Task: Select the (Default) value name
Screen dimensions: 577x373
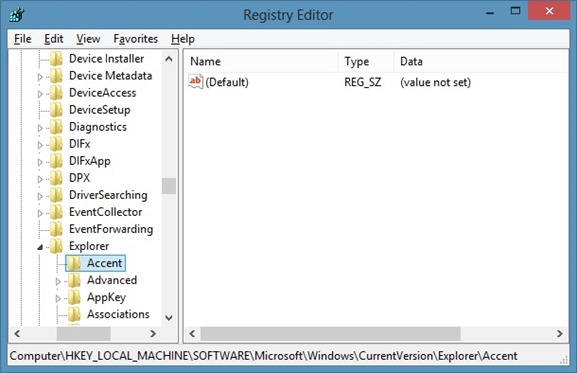Action: [227, 82]
